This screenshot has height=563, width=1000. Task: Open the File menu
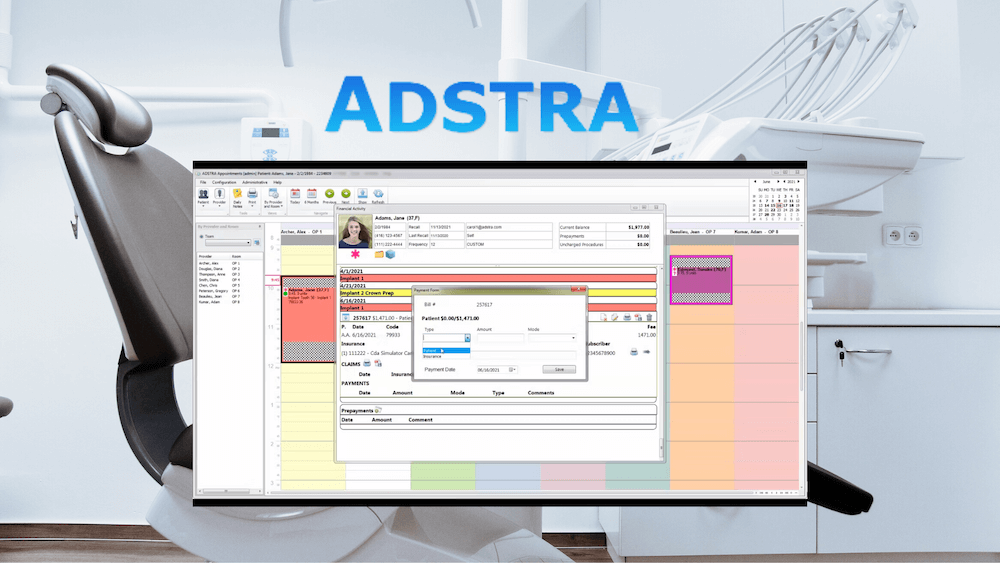203,182
